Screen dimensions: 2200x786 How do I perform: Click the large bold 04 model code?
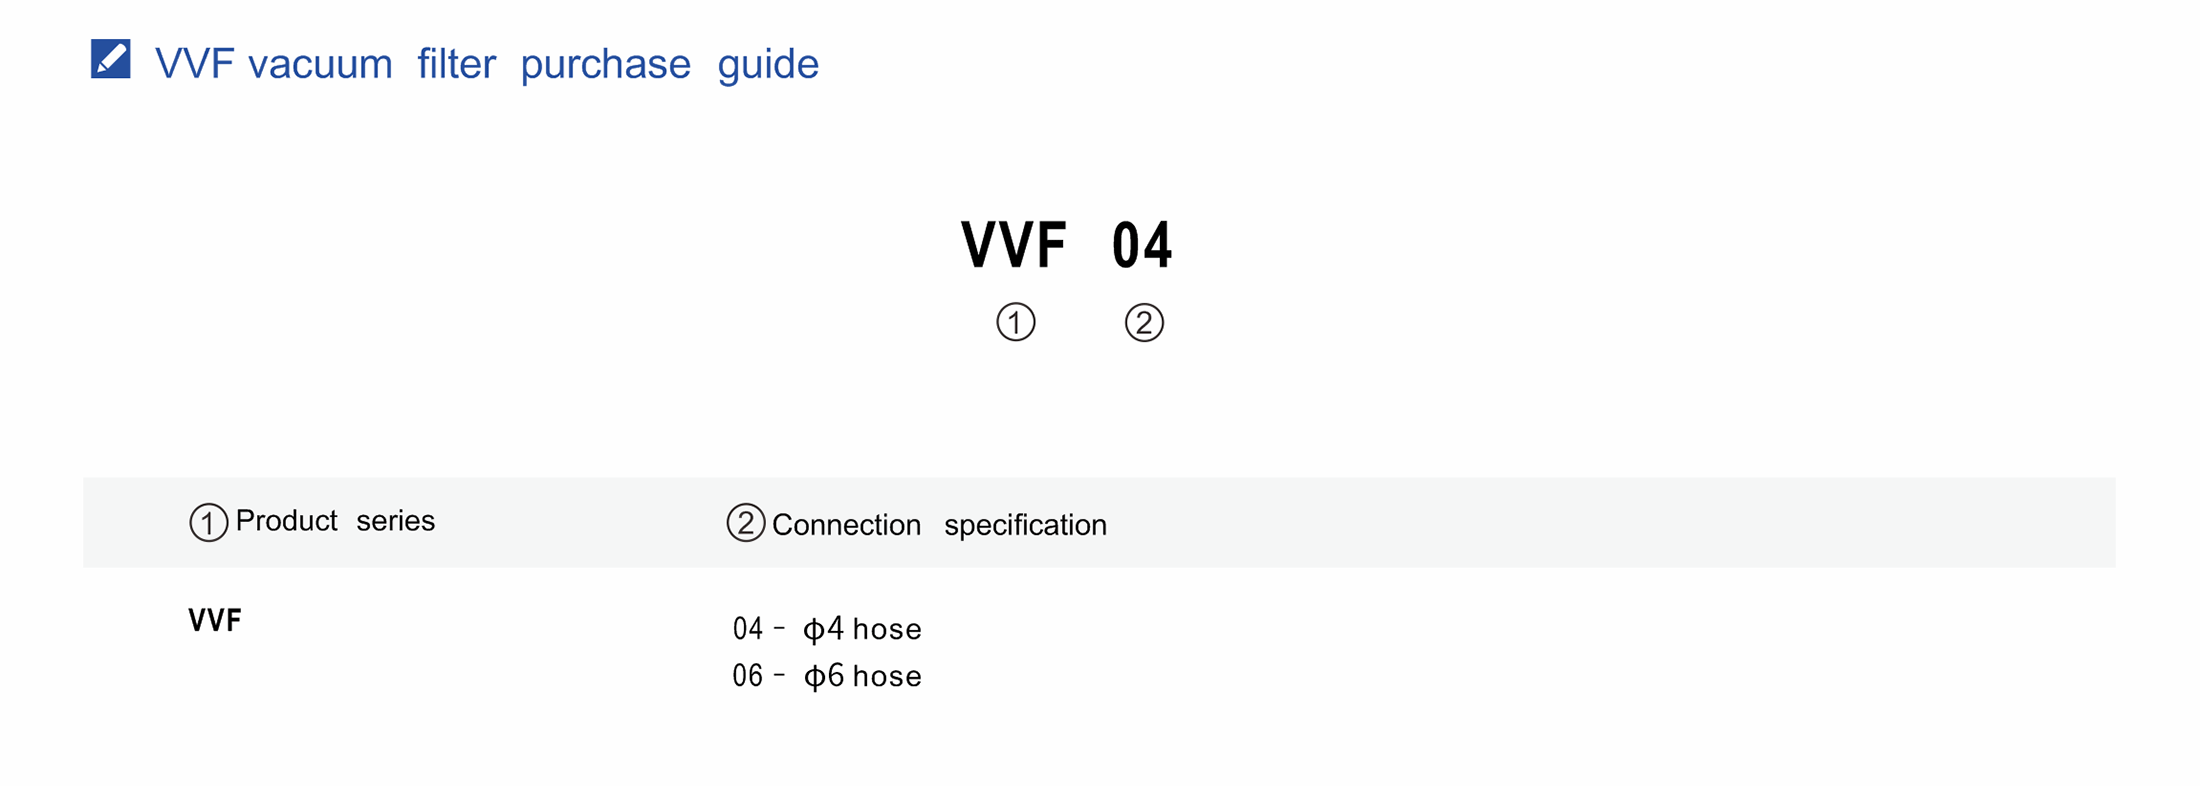click(1142, 245)
